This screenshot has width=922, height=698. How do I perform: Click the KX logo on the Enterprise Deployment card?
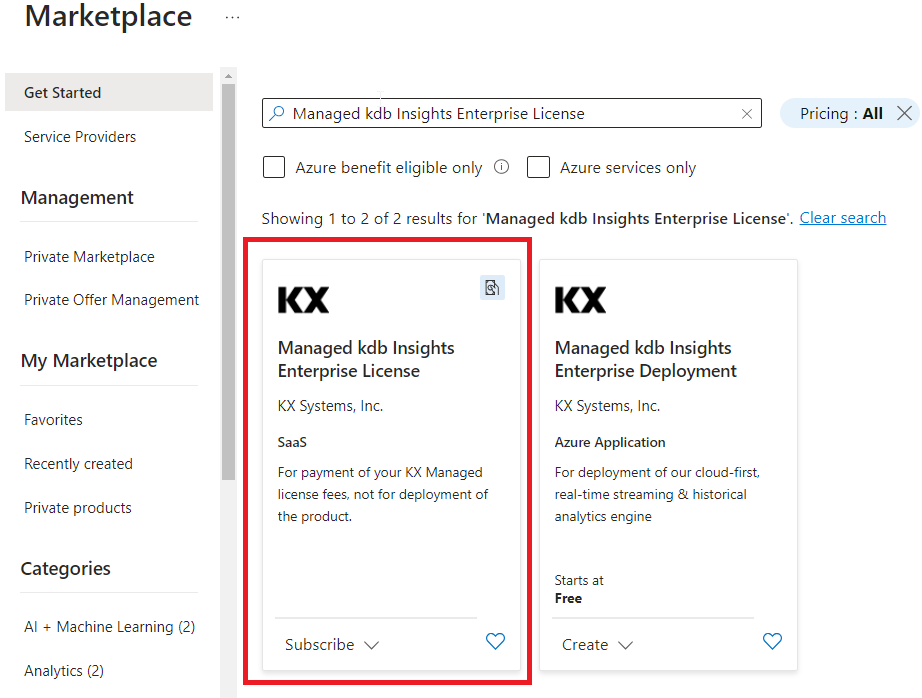[579, 299]
